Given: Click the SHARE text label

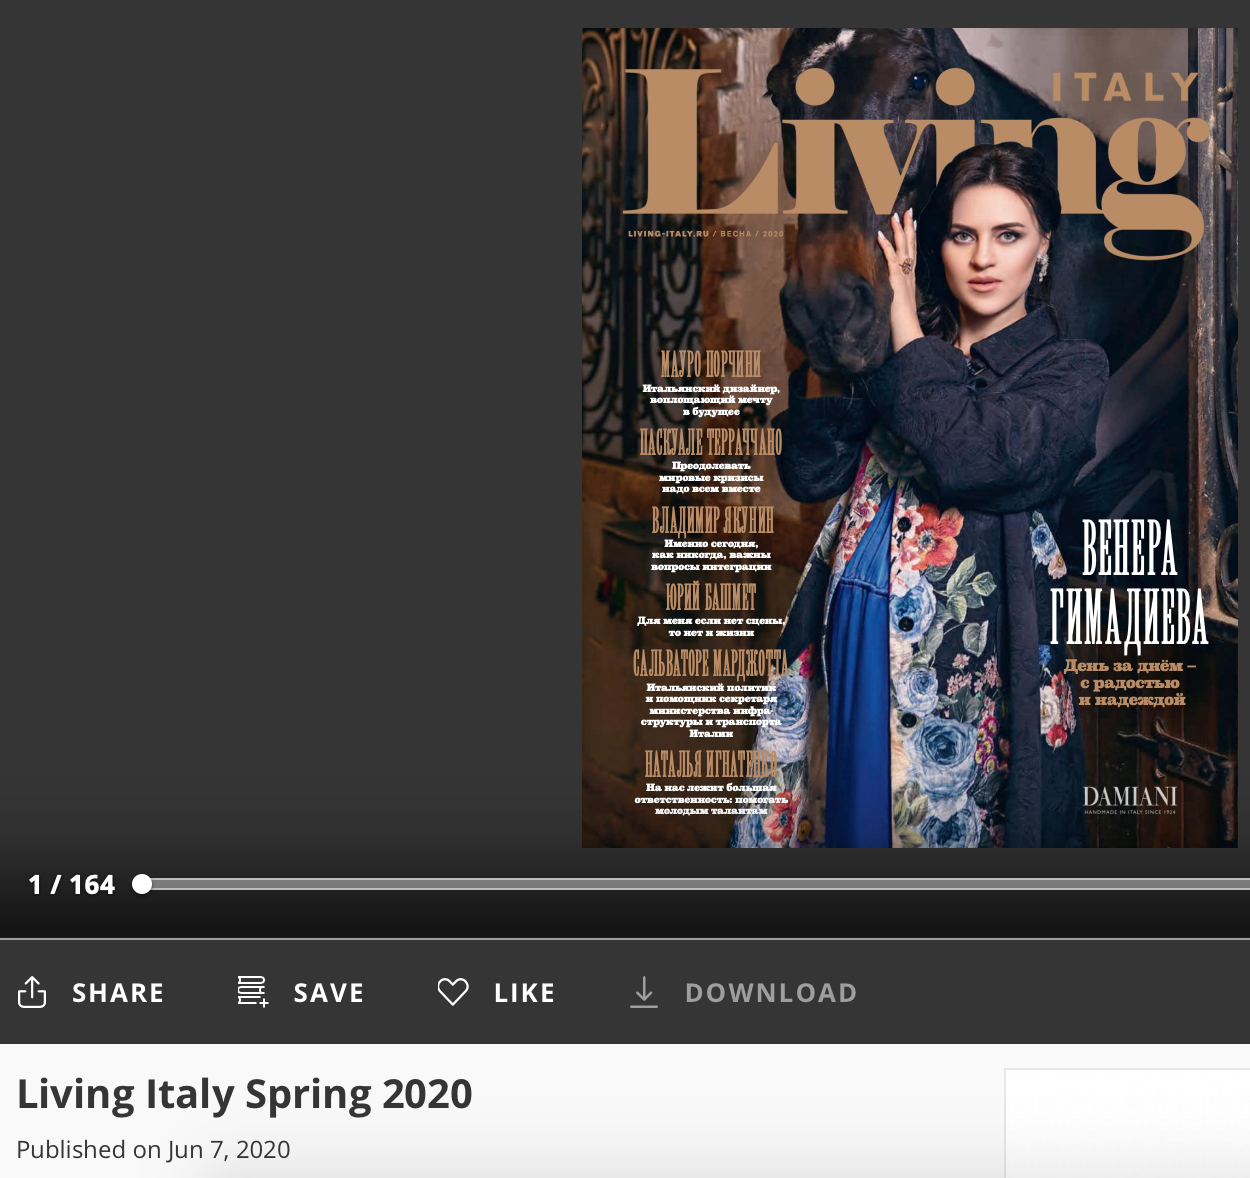Looking at the screenshot, I should [118, 993].
